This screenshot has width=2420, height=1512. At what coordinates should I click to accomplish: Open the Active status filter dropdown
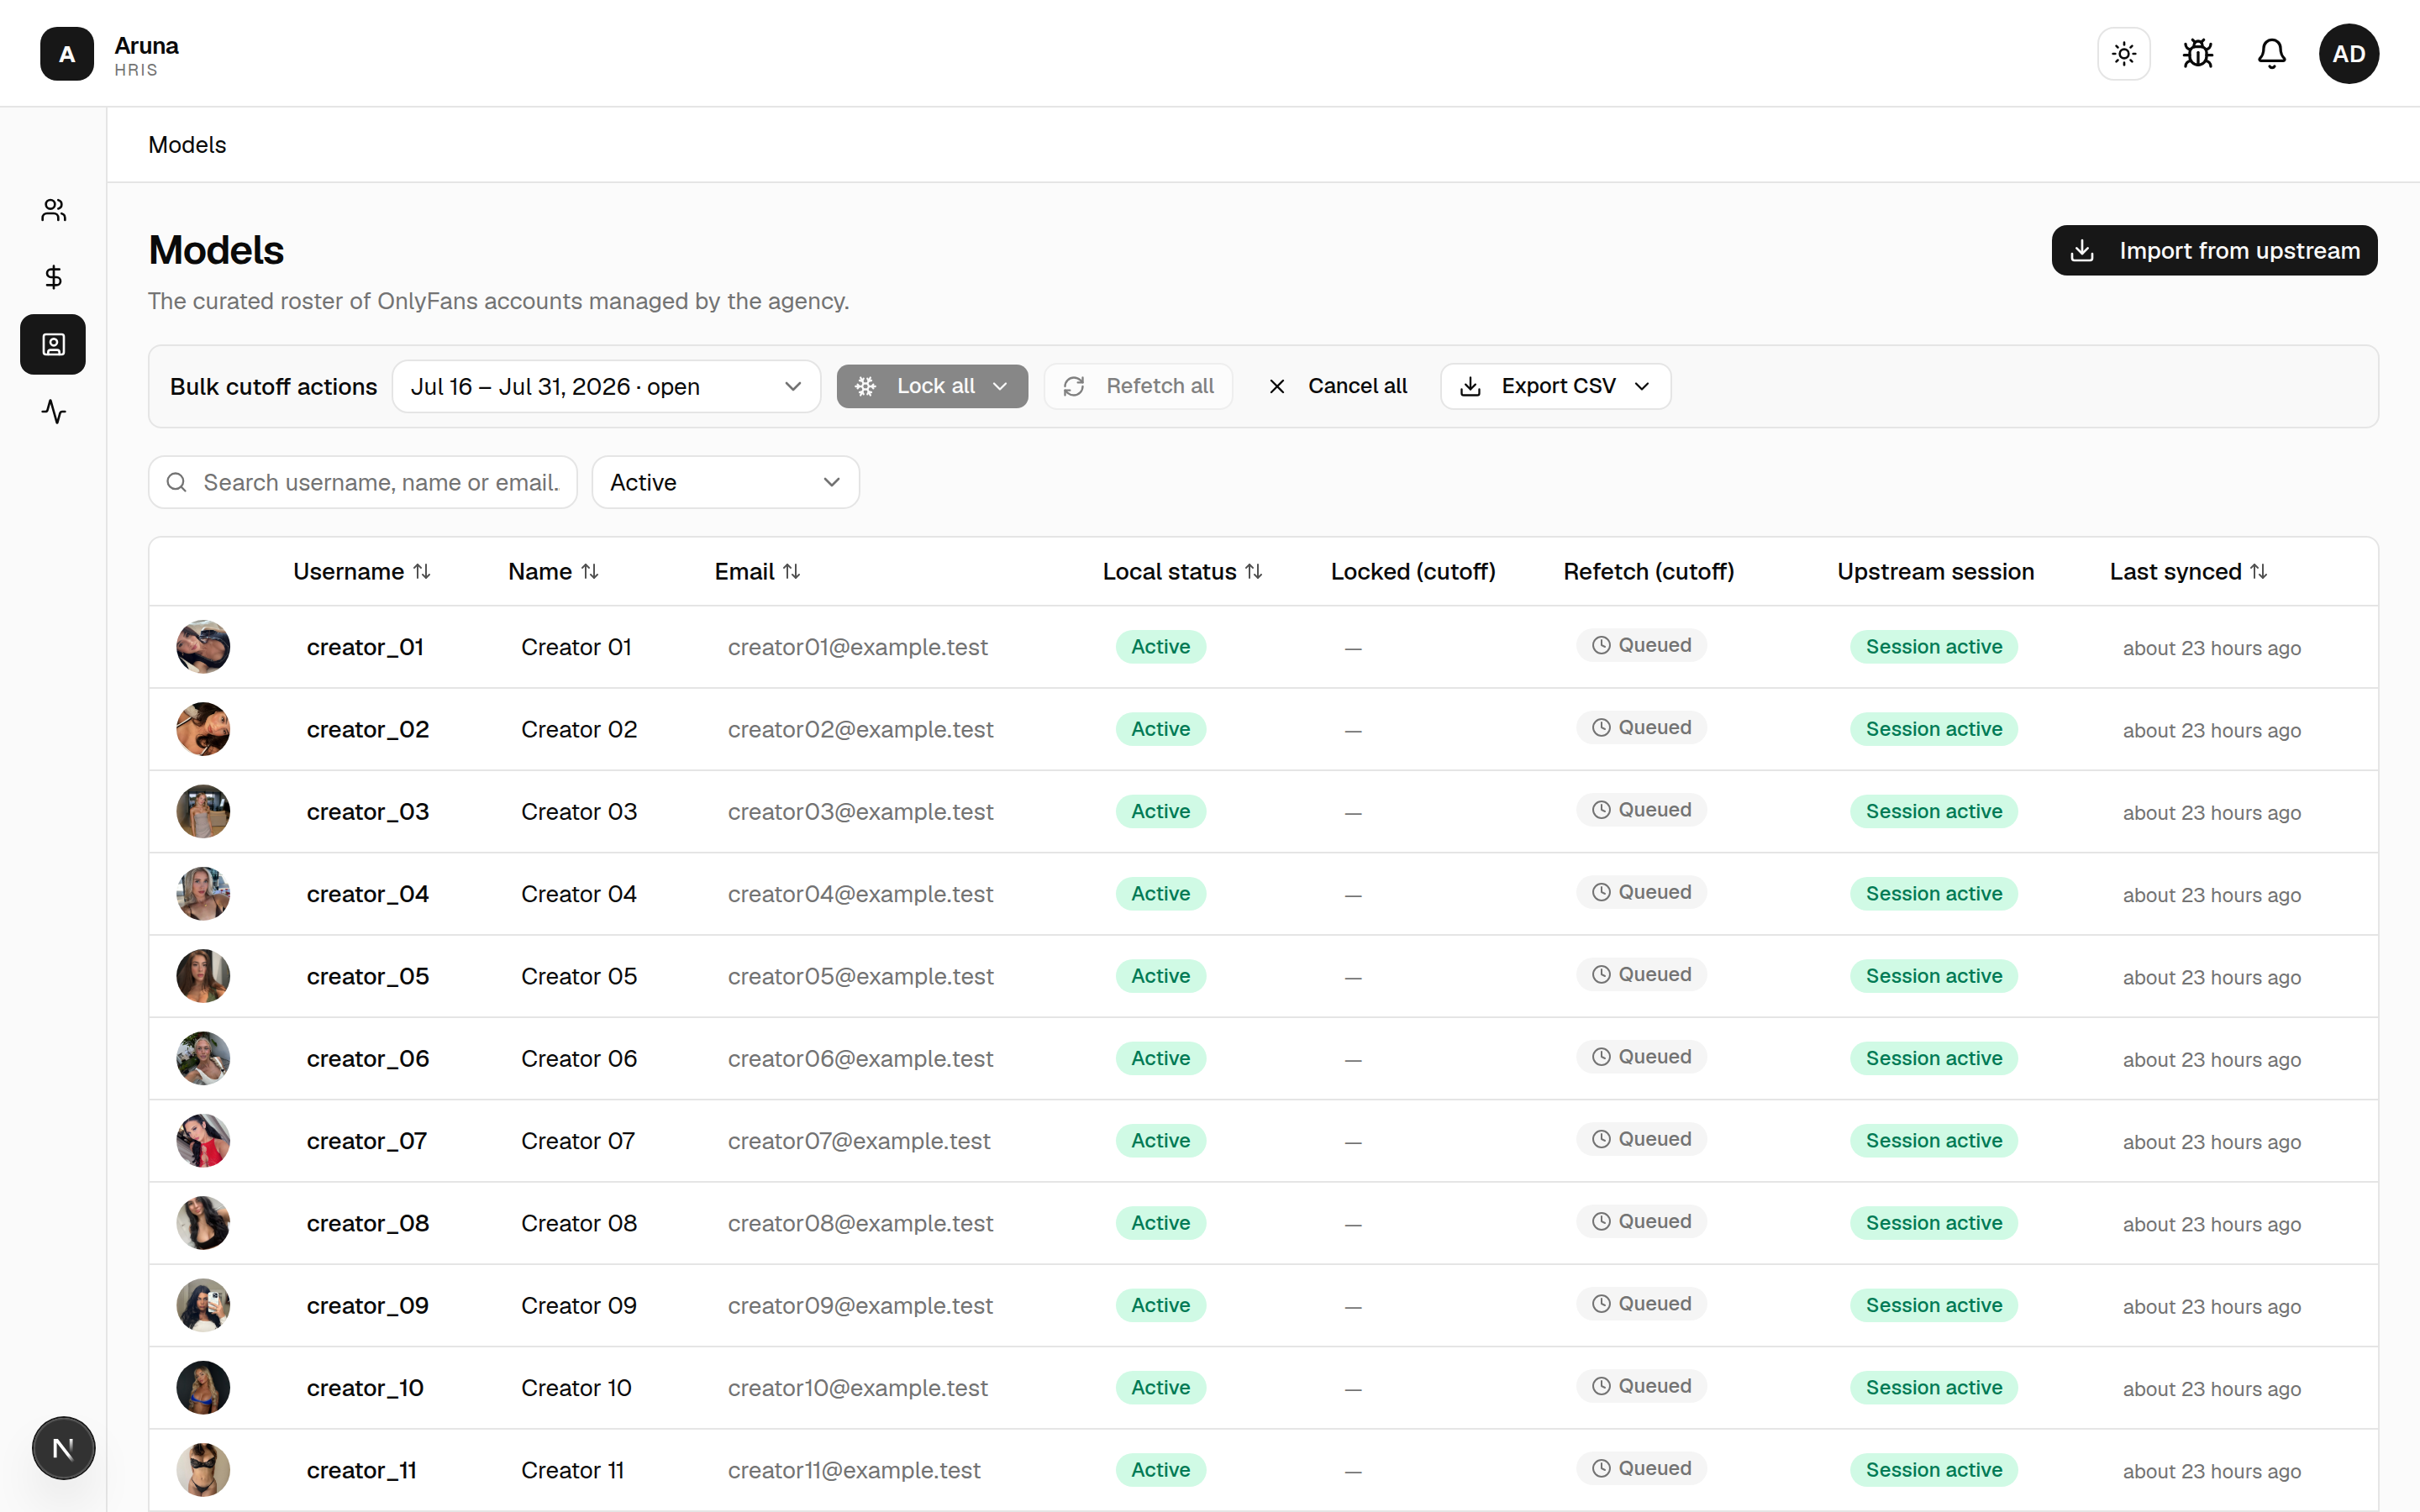click(725, 482)
